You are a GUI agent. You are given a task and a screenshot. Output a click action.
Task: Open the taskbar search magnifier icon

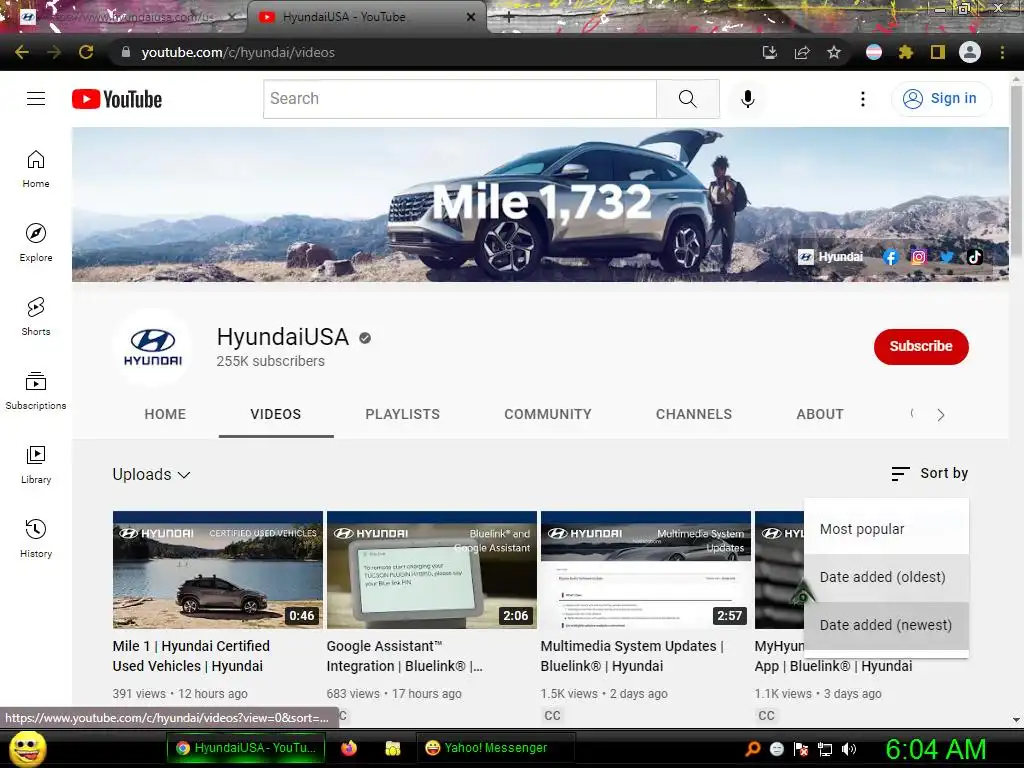pos(753,749)
